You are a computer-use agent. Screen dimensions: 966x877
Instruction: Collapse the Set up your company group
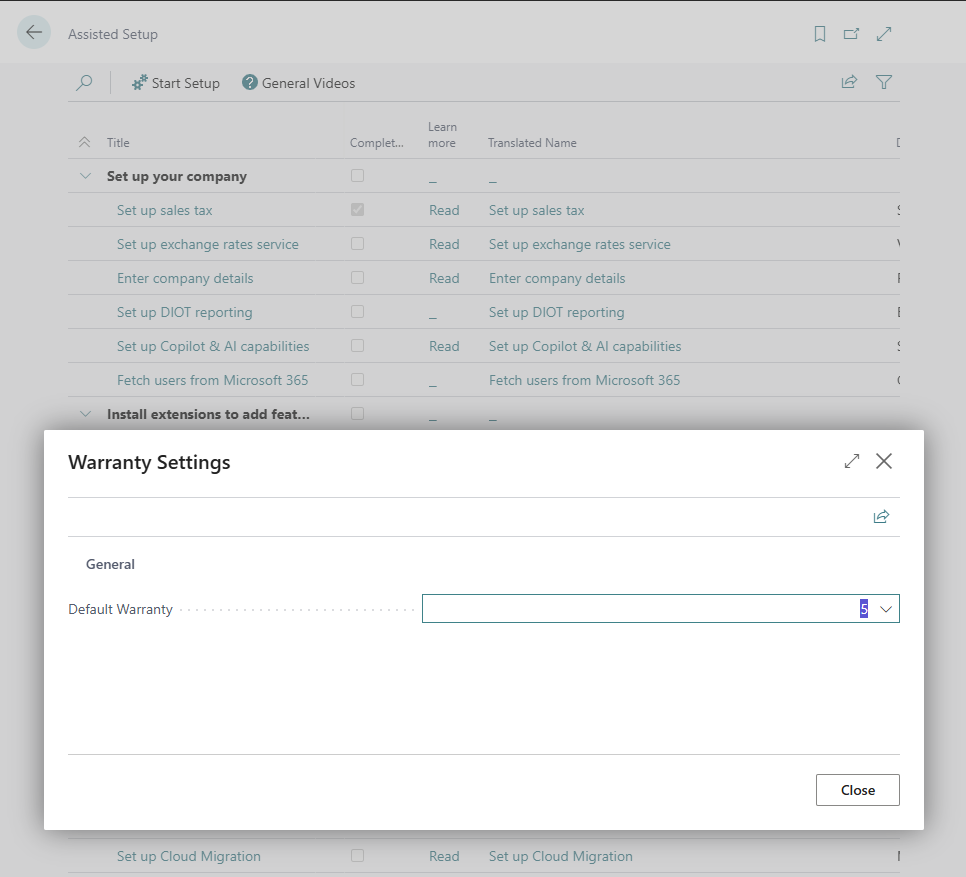coord(85,175)
